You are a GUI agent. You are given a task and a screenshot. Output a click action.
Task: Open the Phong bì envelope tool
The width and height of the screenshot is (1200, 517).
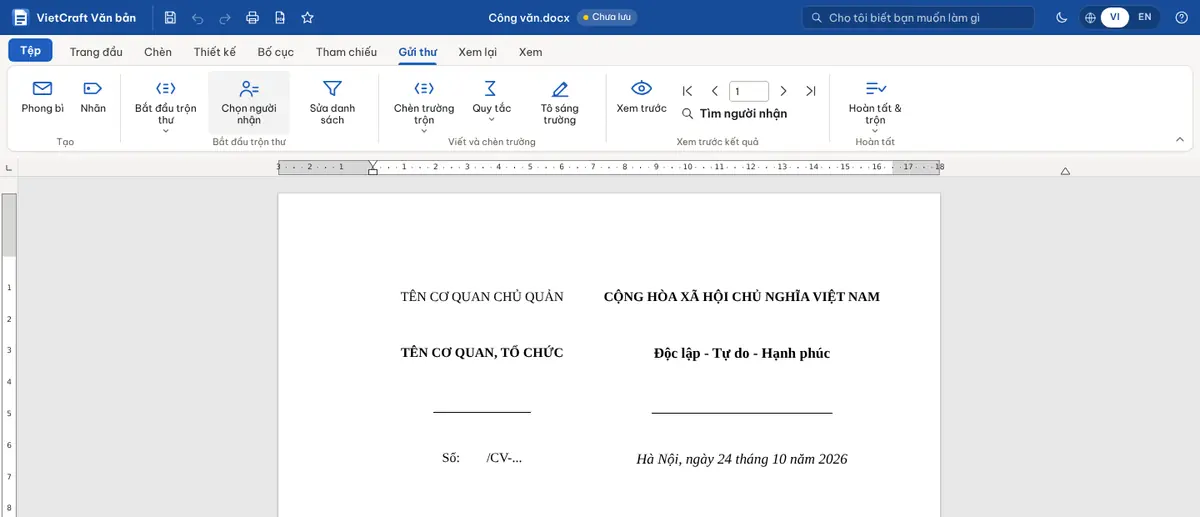coord(43,98)
